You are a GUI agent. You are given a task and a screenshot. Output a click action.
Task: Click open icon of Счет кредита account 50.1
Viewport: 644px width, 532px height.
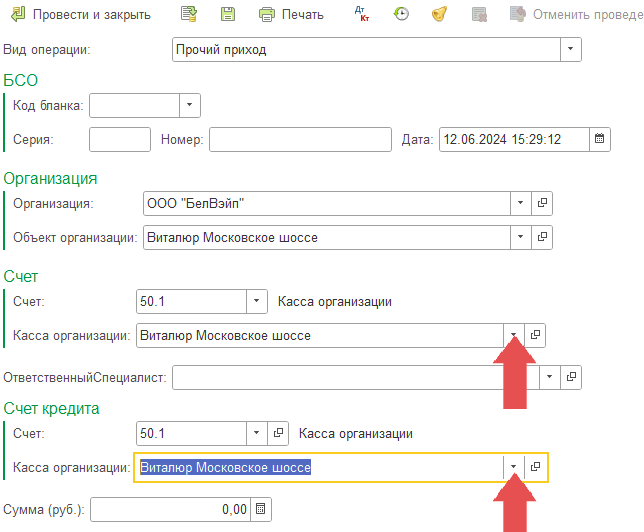[x=279, y=433]
